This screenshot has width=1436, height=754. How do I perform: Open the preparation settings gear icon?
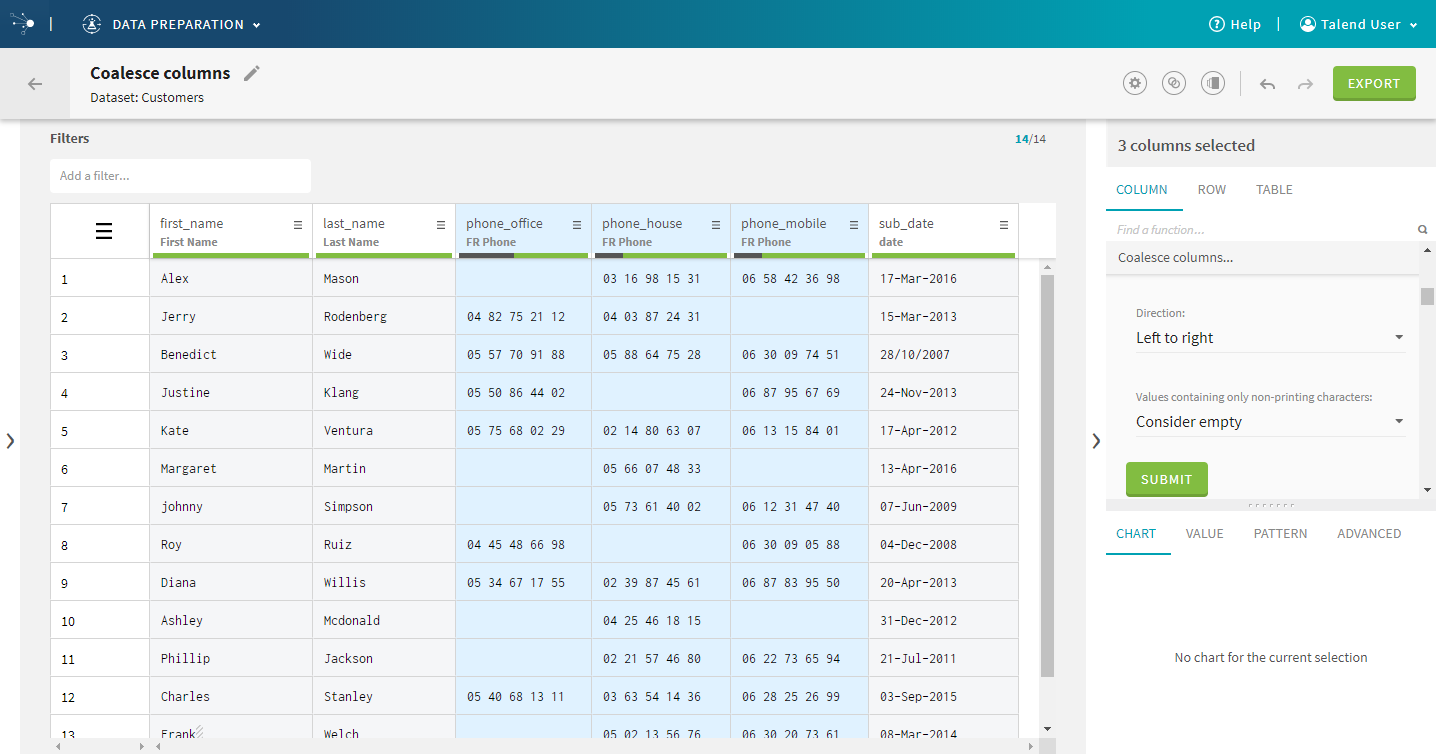coord(1134,84)
